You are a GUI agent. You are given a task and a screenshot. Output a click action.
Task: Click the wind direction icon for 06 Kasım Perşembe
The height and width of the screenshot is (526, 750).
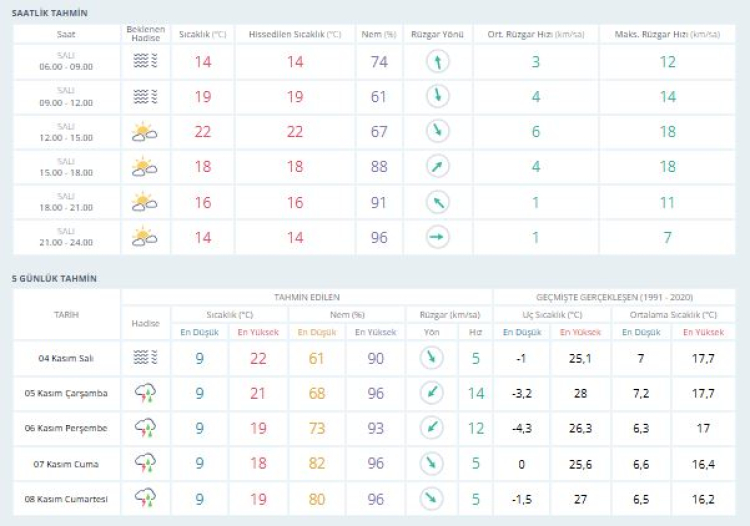point(431,428)
